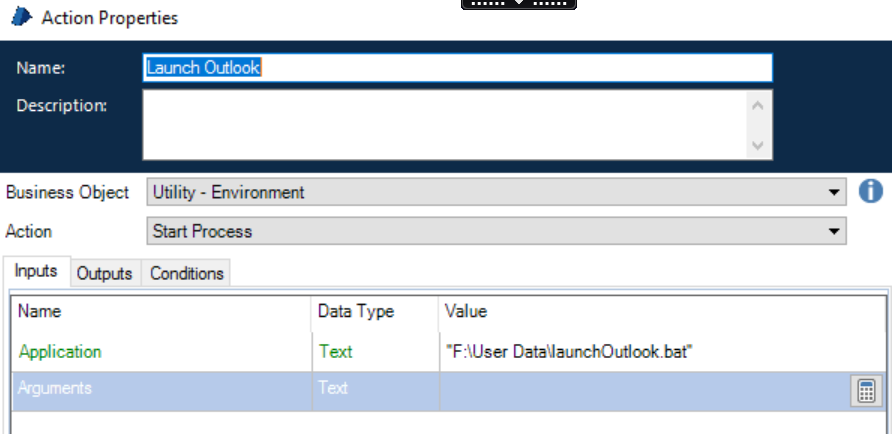Select the Arguments row name cell
Viewport: 892px width, 434px height.
(x=160, y=391)
